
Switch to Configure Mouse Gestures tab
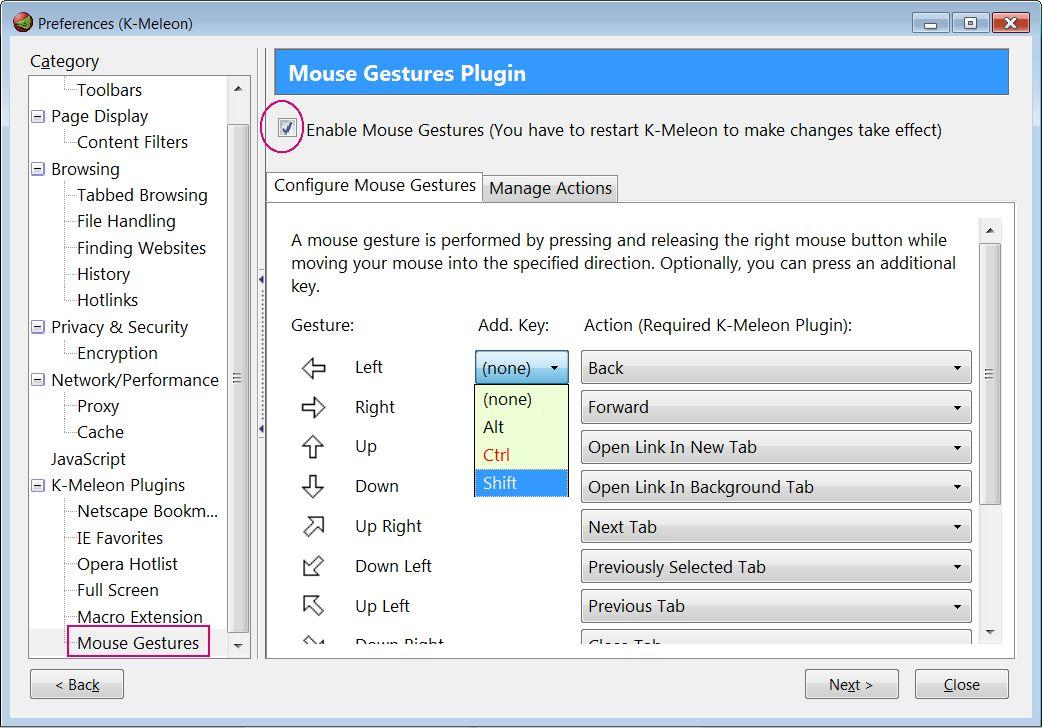tap(375, 185)
